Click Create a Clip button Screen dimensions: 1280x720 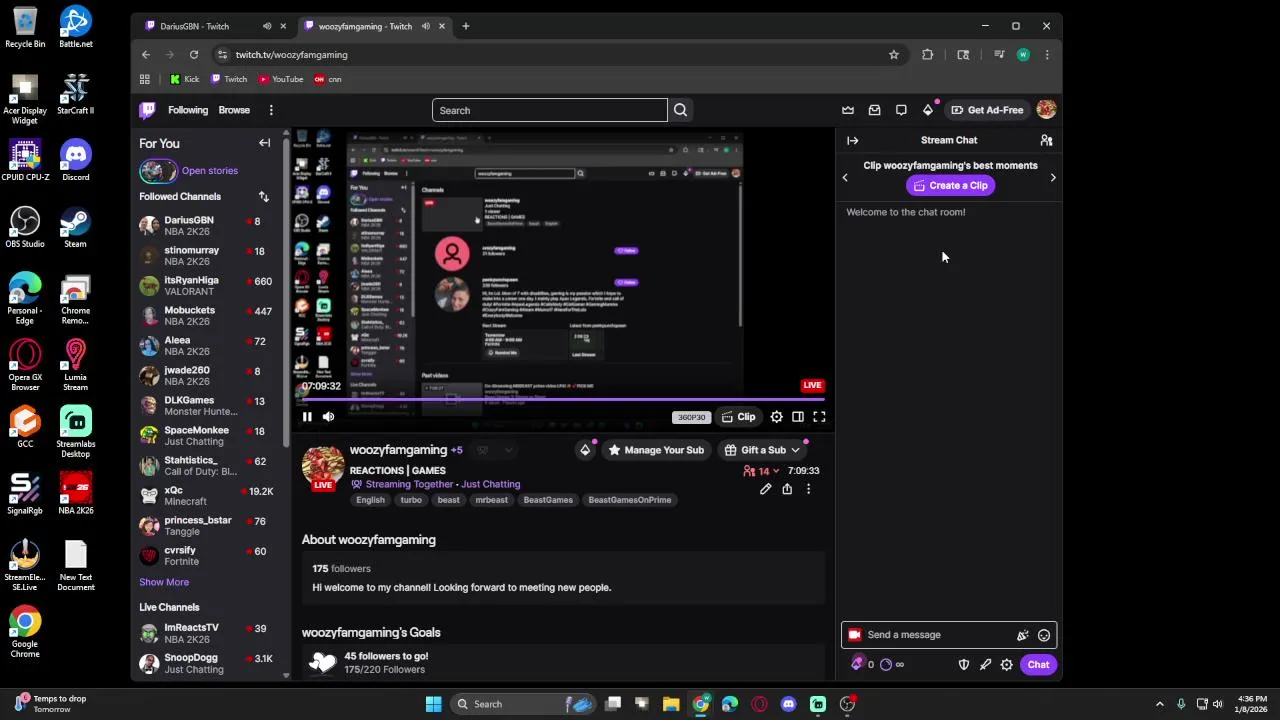click(x=950, y=186)
